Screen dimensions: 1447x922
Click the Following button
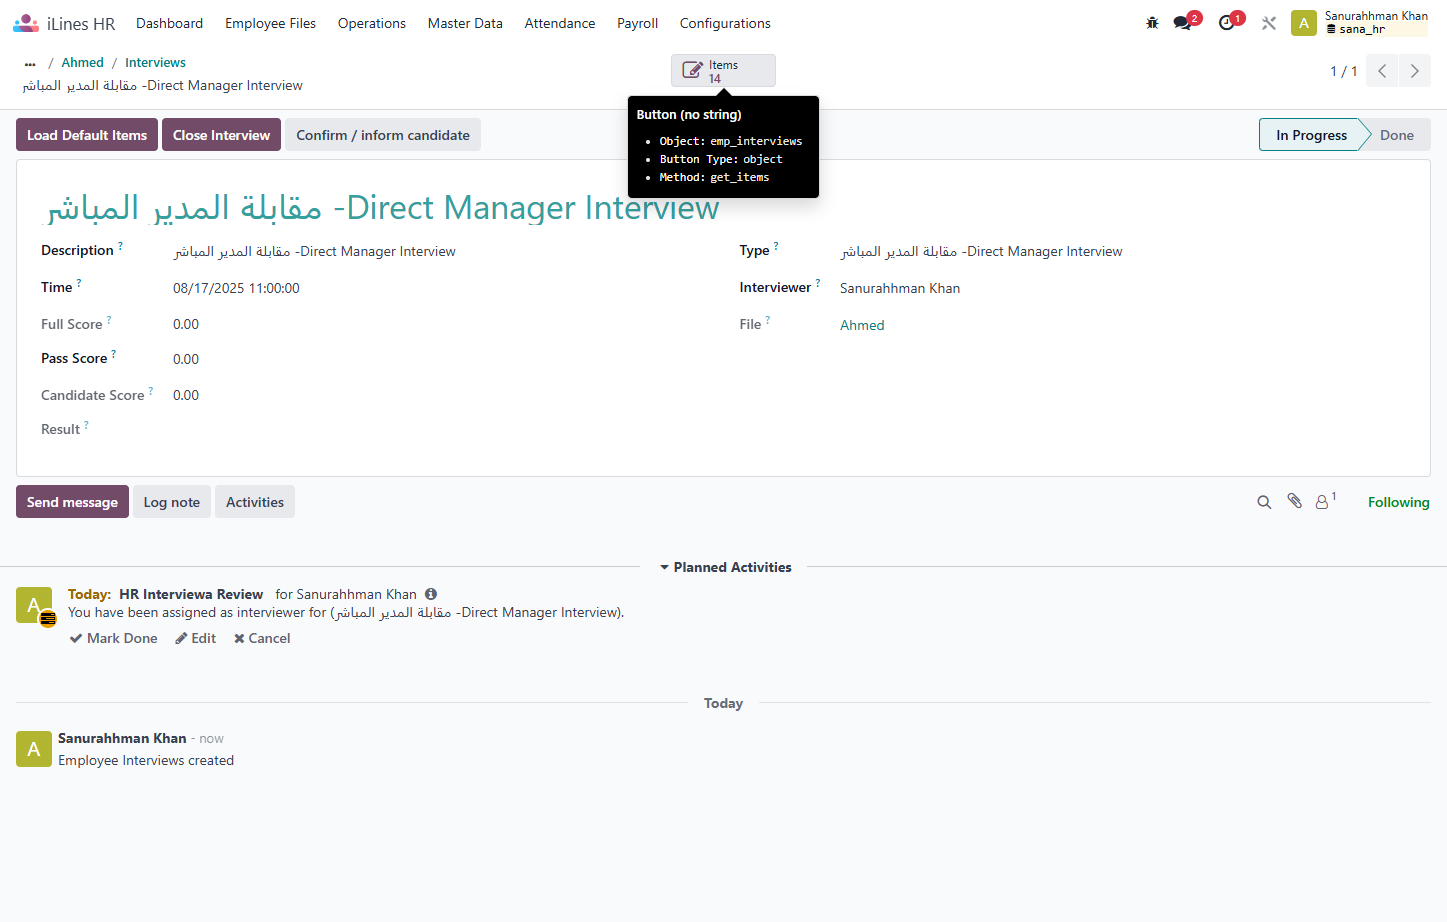pyautogui.click(x=1398, y=502)
